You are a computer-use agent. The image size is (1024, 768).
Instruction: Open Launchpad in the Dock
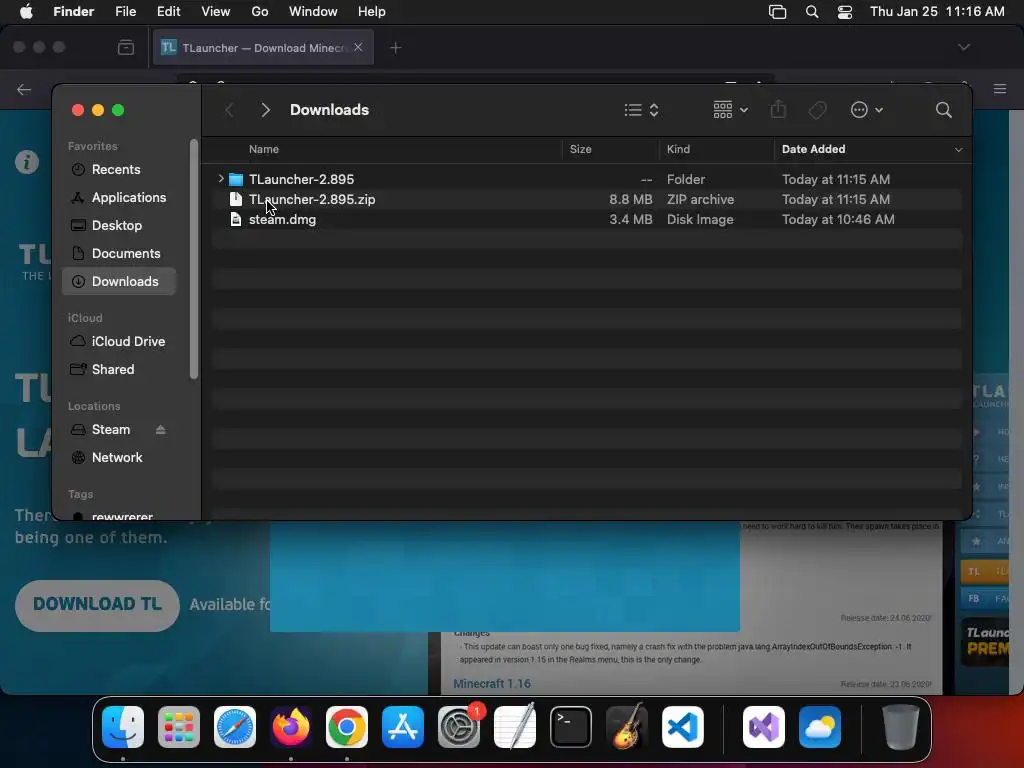point(179,727)
